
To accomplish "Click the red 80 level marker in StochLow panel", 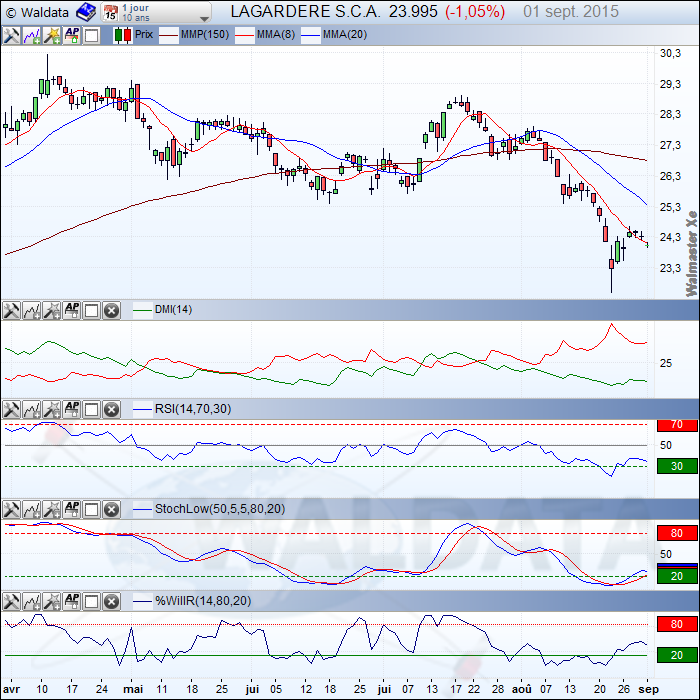I will pos(677,533).
